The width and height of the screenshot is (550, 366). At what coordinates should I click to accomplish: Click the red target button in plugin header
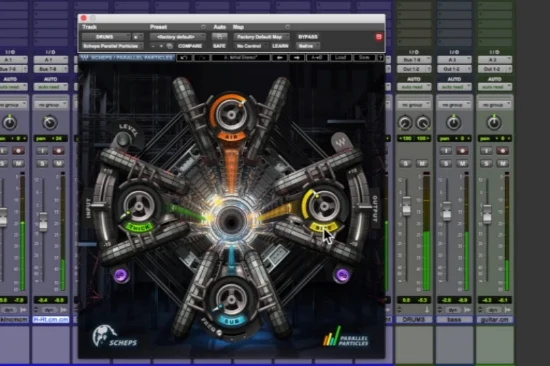click(378, 36)
